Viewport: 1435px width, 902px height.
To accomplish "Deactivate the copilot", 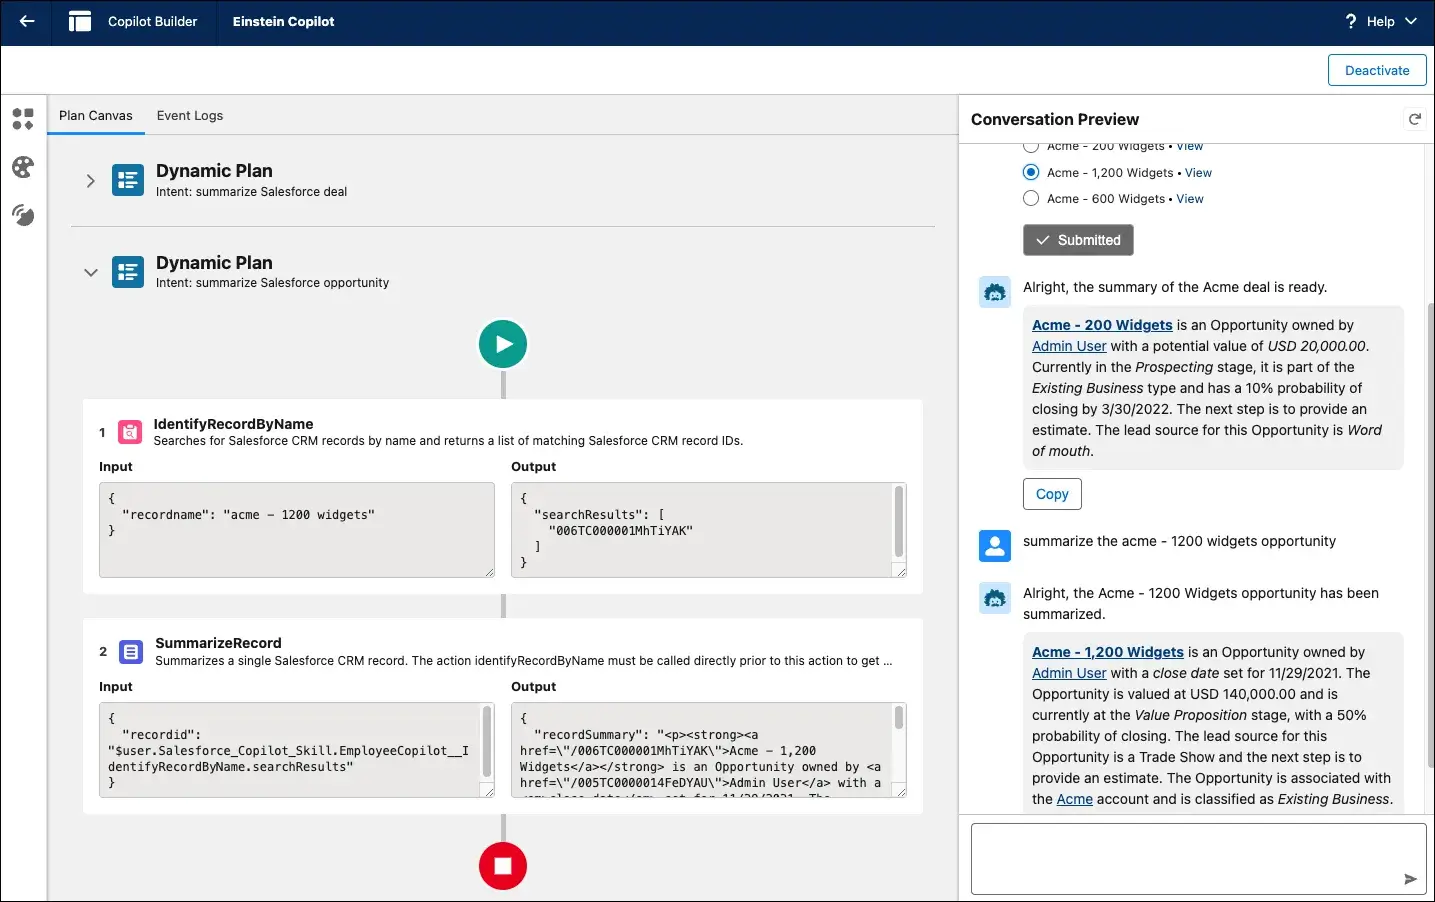I will click(1377, 70).
